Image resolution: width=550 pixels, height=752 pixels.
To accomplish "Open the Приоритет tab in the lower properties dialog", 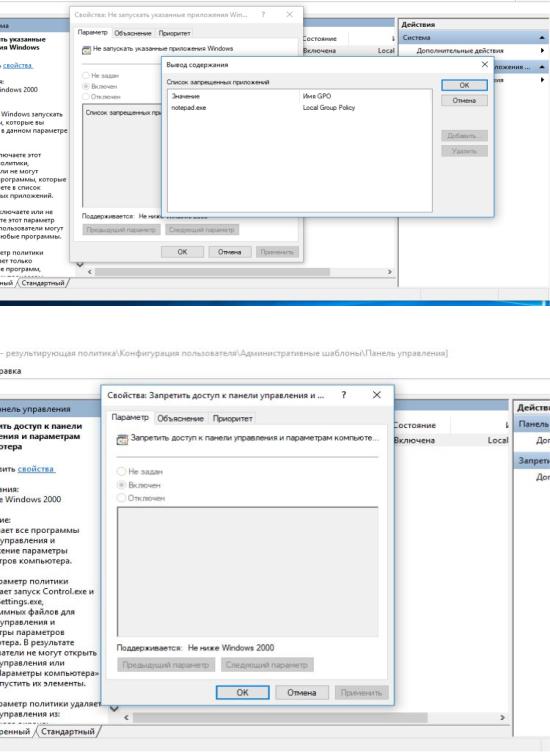I will click(232, 418).
